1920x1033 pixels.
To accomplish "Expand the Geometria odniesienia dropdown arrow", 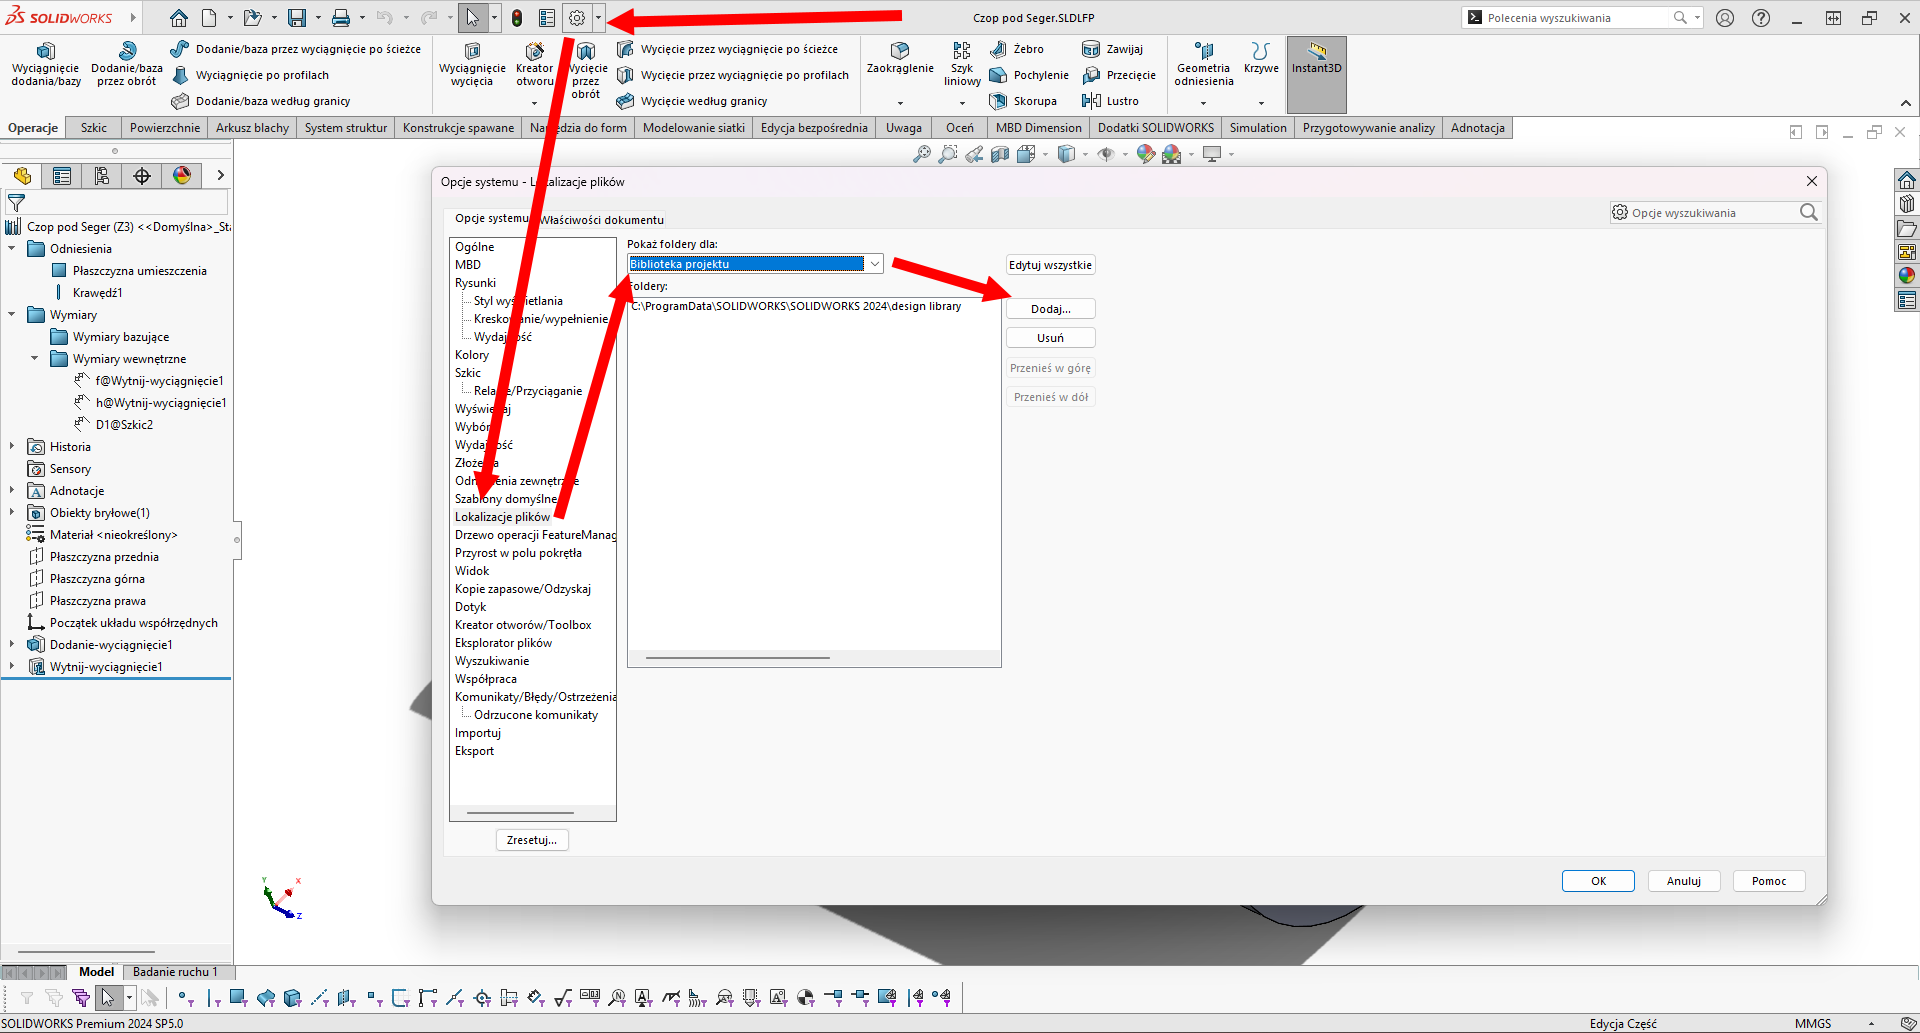I will (x=1203, y=103).
